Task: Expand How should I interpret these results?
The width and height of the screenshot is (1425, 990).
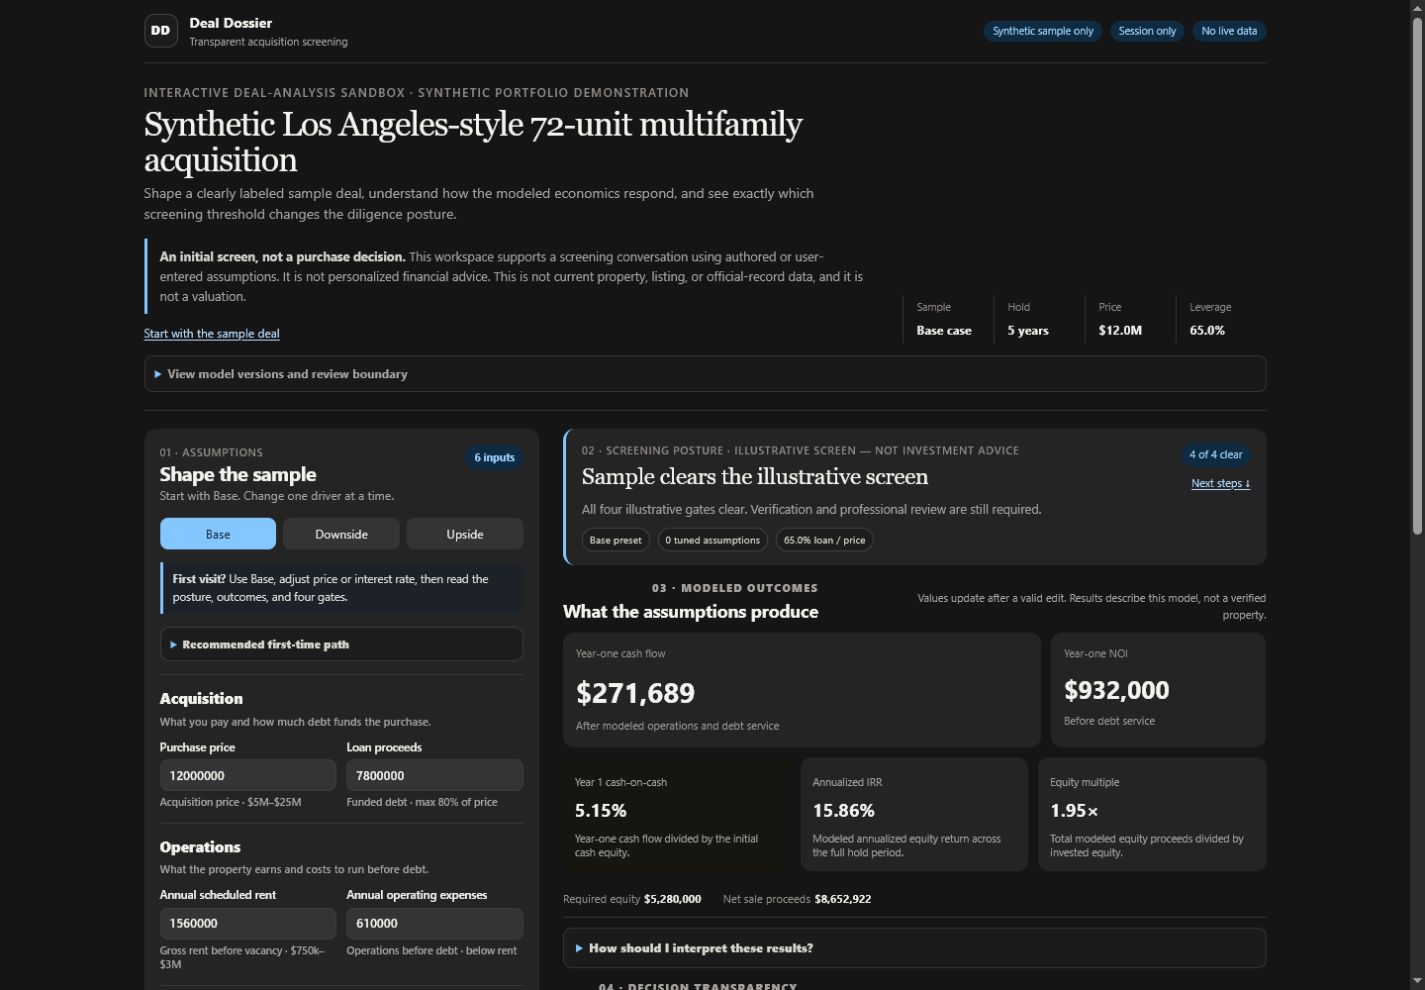Action: point(914,948)
